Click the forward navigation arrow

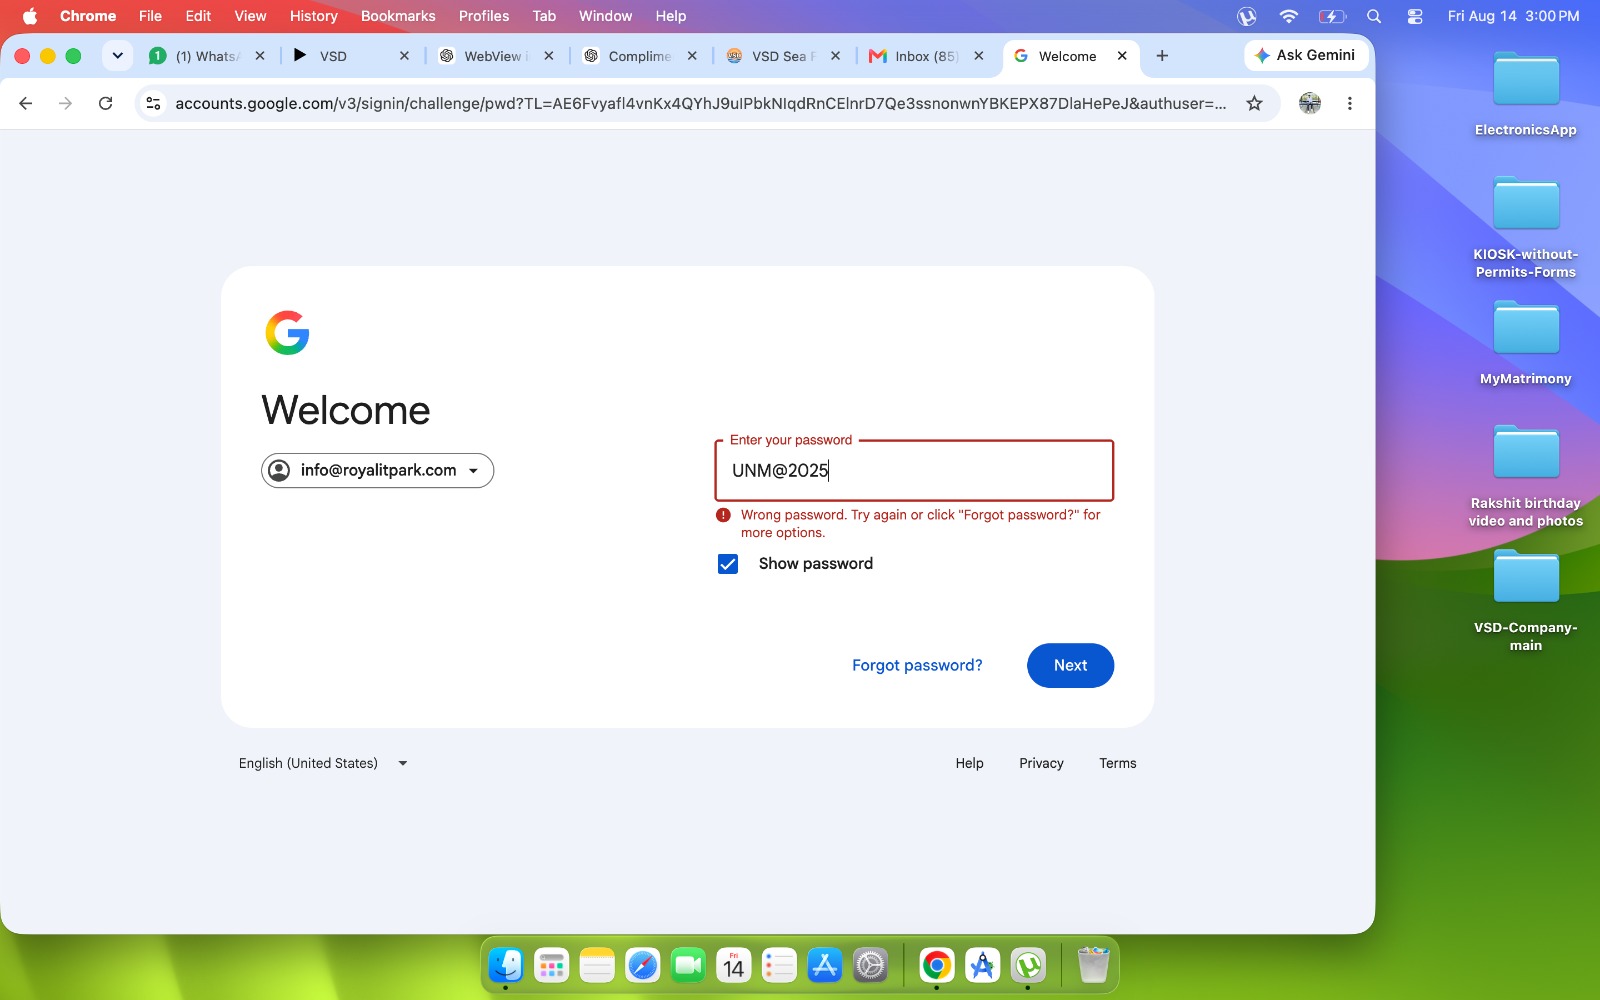tap(65, 103)
